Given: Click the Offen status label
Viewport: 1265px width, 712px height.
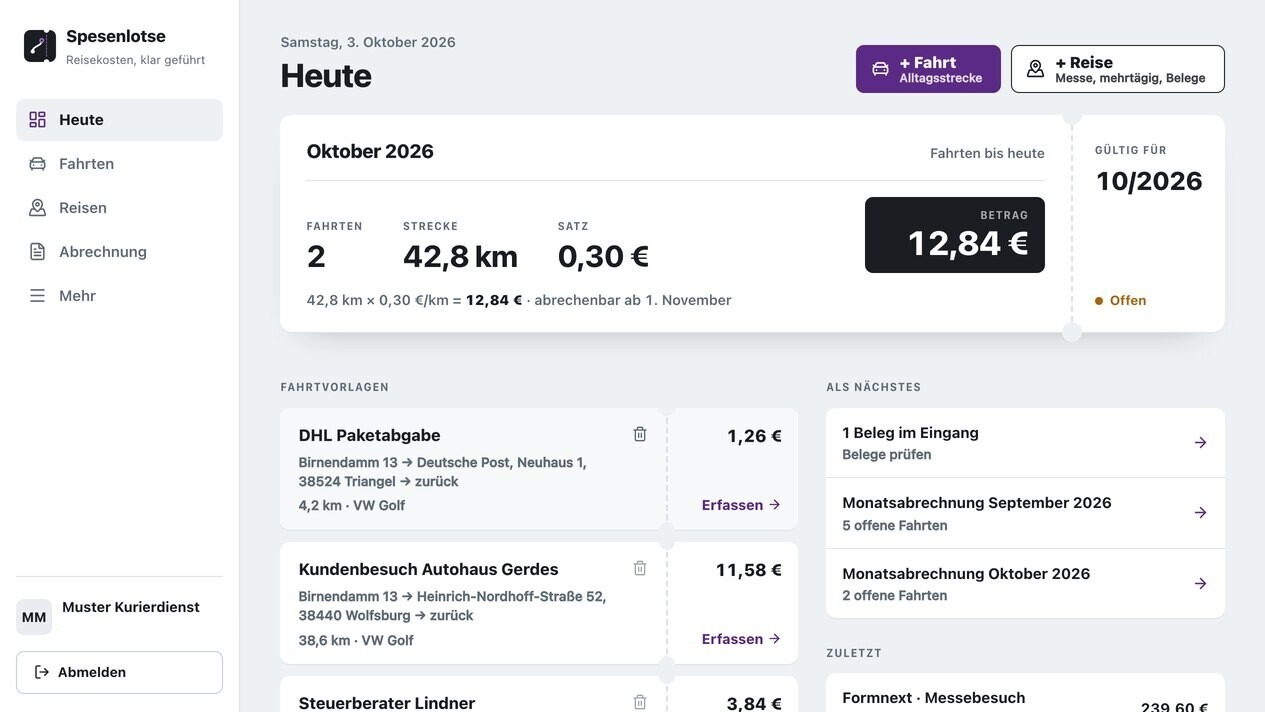Looking at the screenshot, I should [x=1121, y=300].
